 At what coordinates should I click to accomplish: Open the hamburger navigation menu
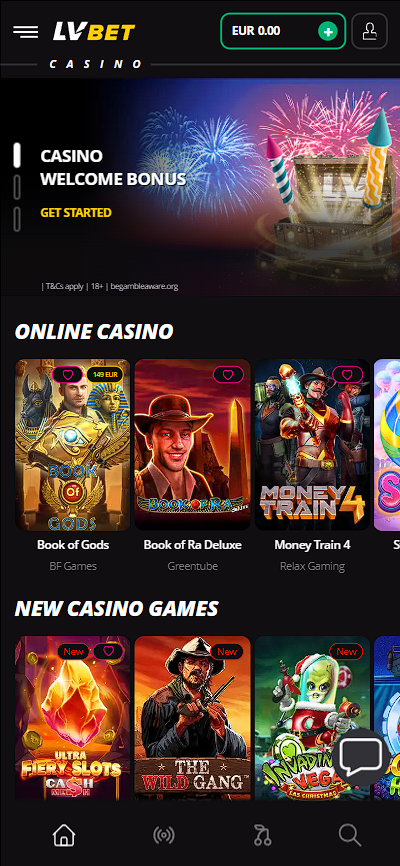[25, 31]
